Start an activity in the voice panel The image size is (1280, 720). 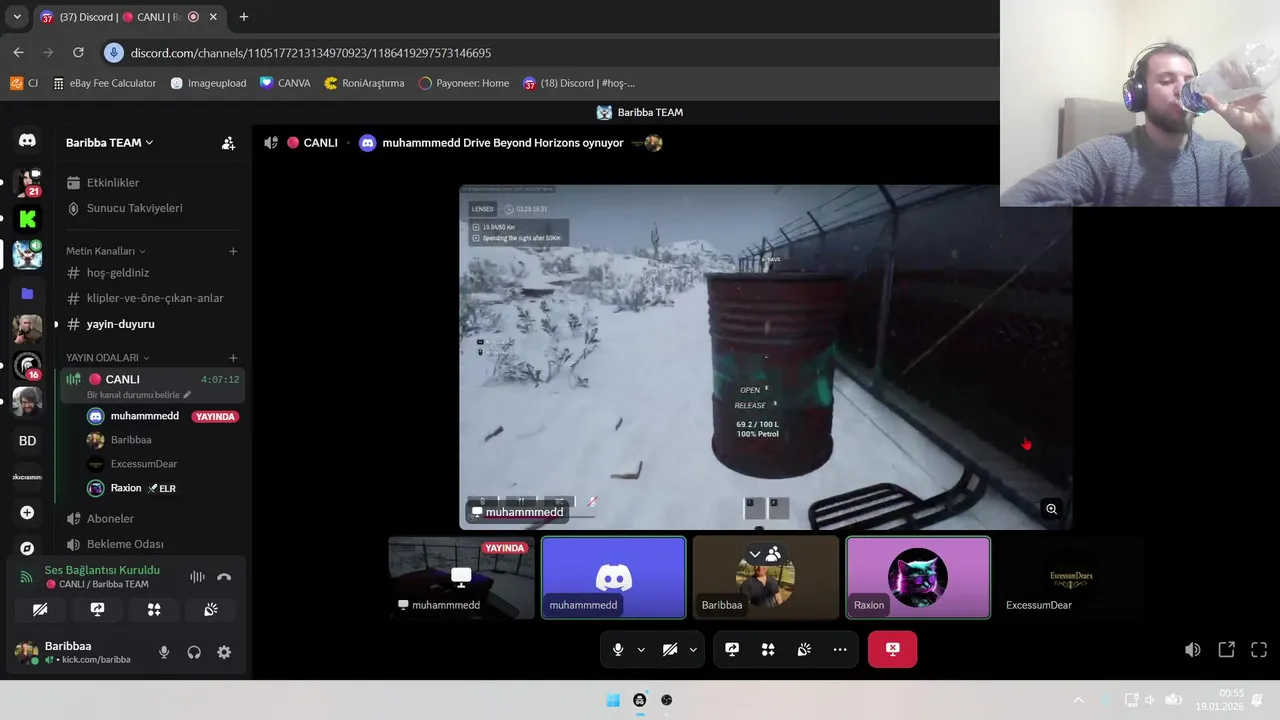coord(154,609)
